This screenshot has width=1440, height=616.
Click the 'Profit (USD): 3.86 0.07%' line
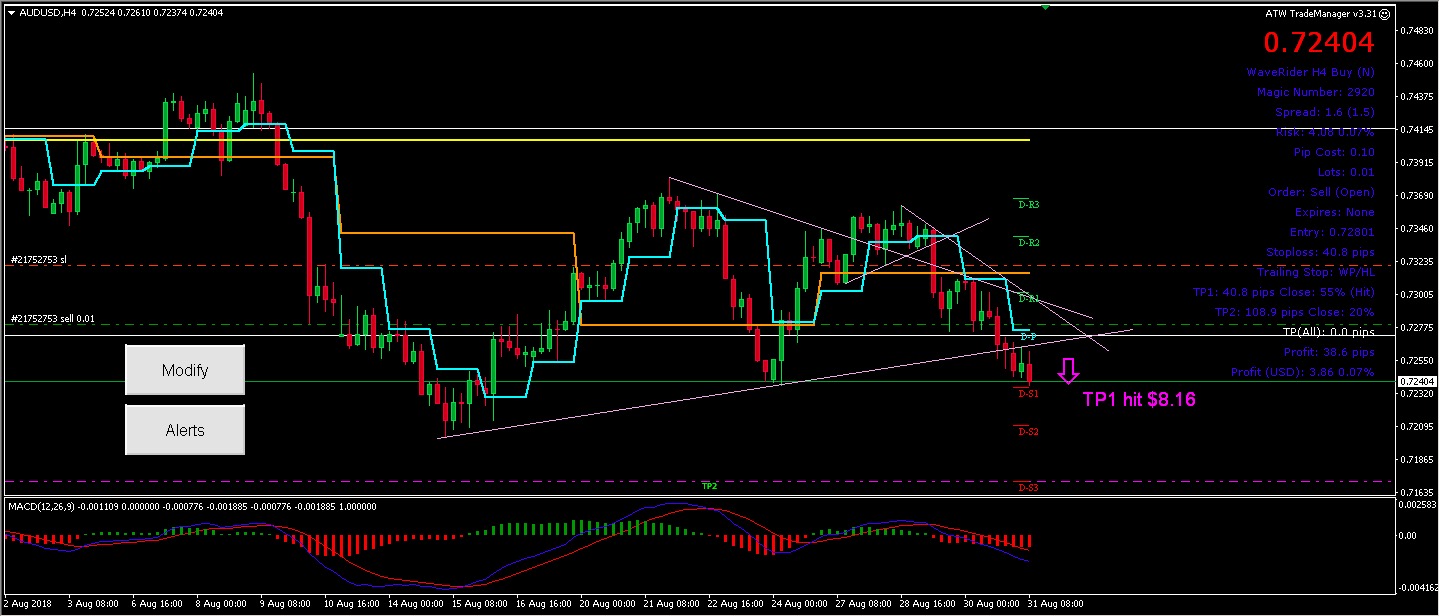(1302, 372)
